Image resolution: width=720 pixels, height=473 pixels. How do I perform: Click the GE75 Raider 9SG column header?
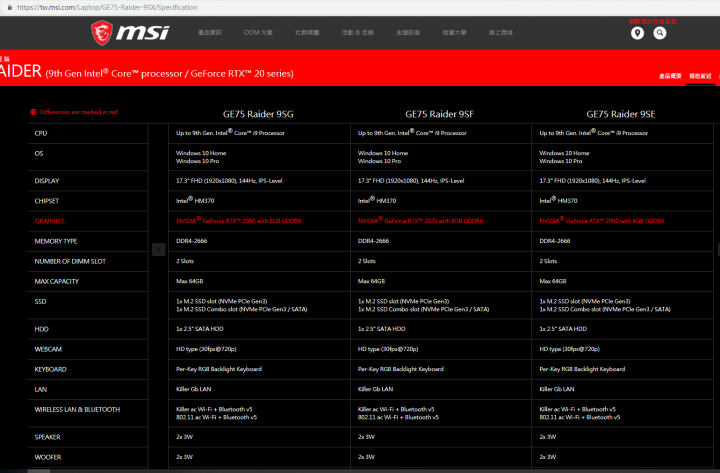tap(258, 114)
